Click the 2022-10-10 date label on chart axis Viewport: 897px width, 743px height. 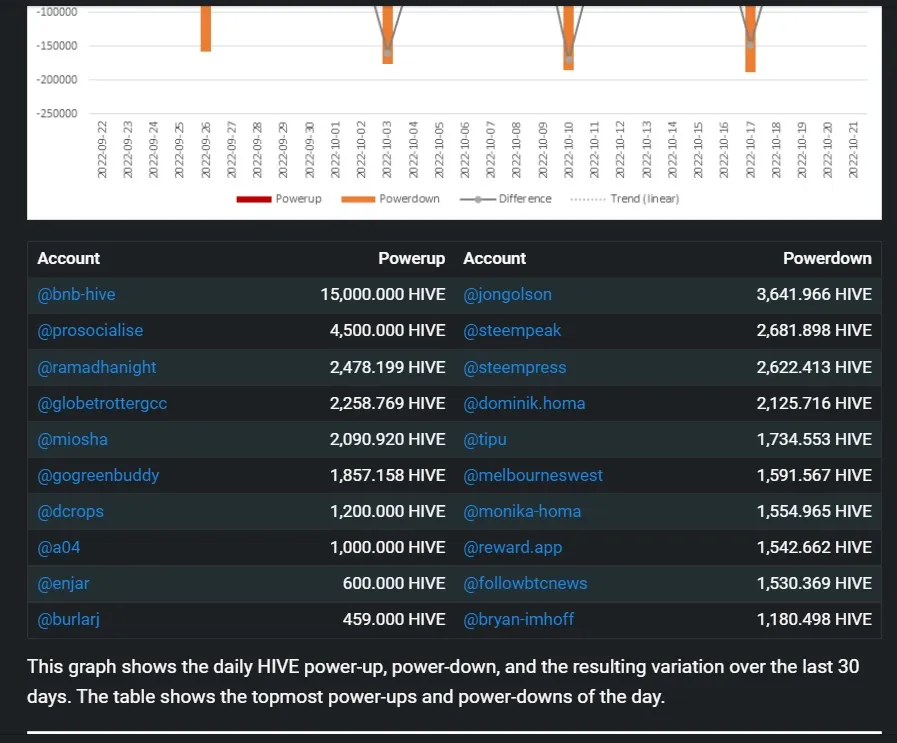coord(568,149)
